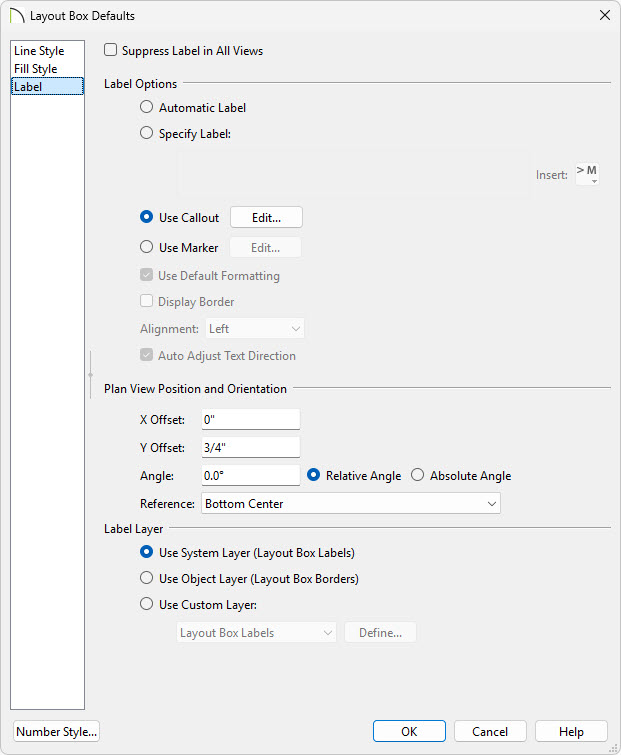Viewport: 621px width, 755px height.
Task: Click the Chief Architect icon in title bar
Action: (17, 15)
